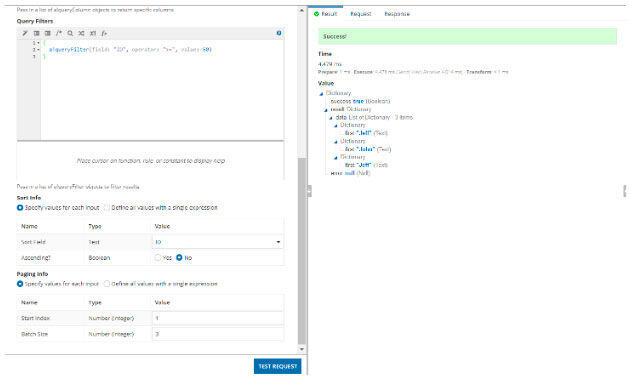Click the a!queryFilter expression in the editor

[x=130, y=50]
